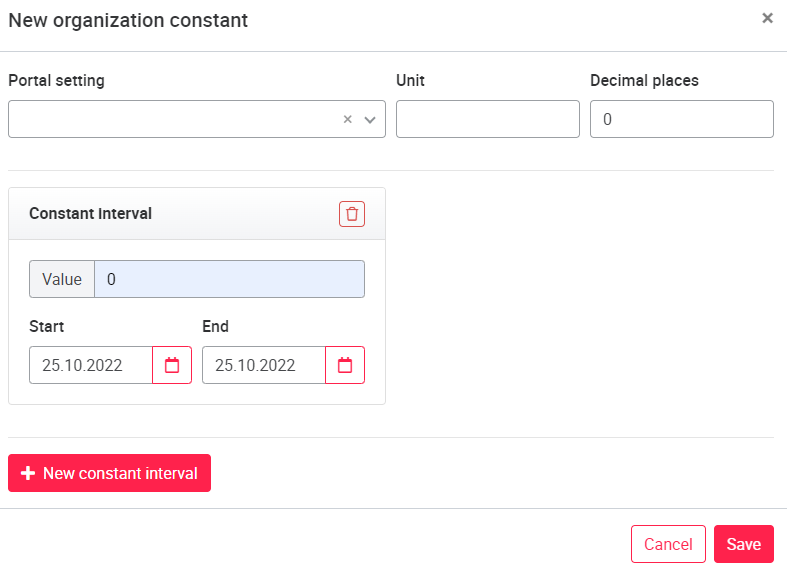
Task: Select the End date text field
Action: coord(263,365)
